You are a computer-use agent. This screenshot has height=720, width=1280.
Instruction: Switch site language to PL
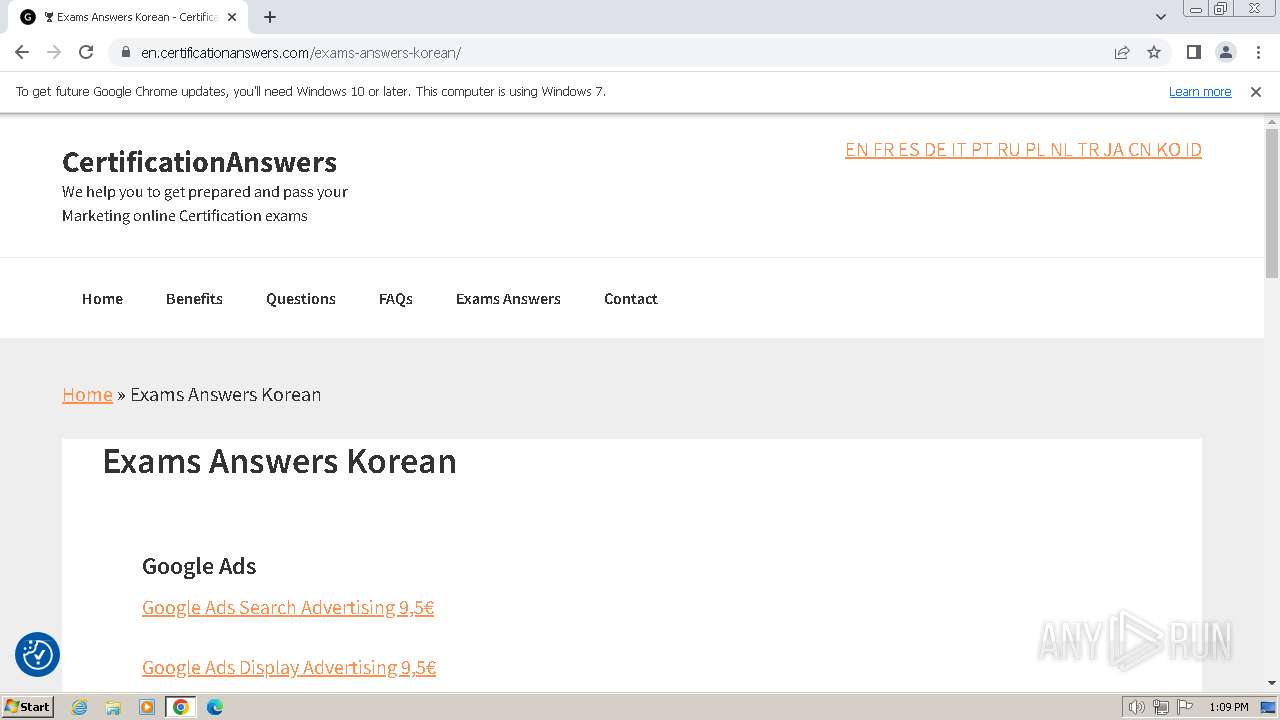click(x=1035, y=150)
